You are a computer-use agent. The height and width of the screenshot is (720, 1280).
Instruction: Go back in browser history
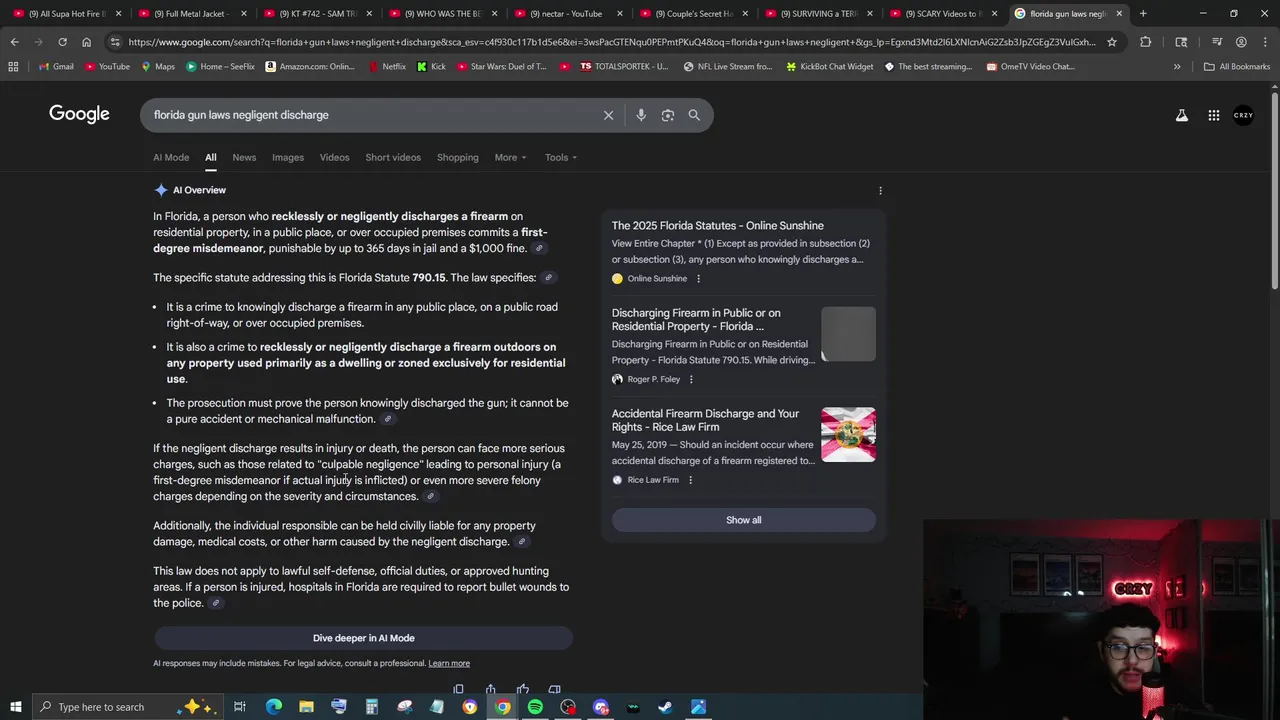(14, 42)
